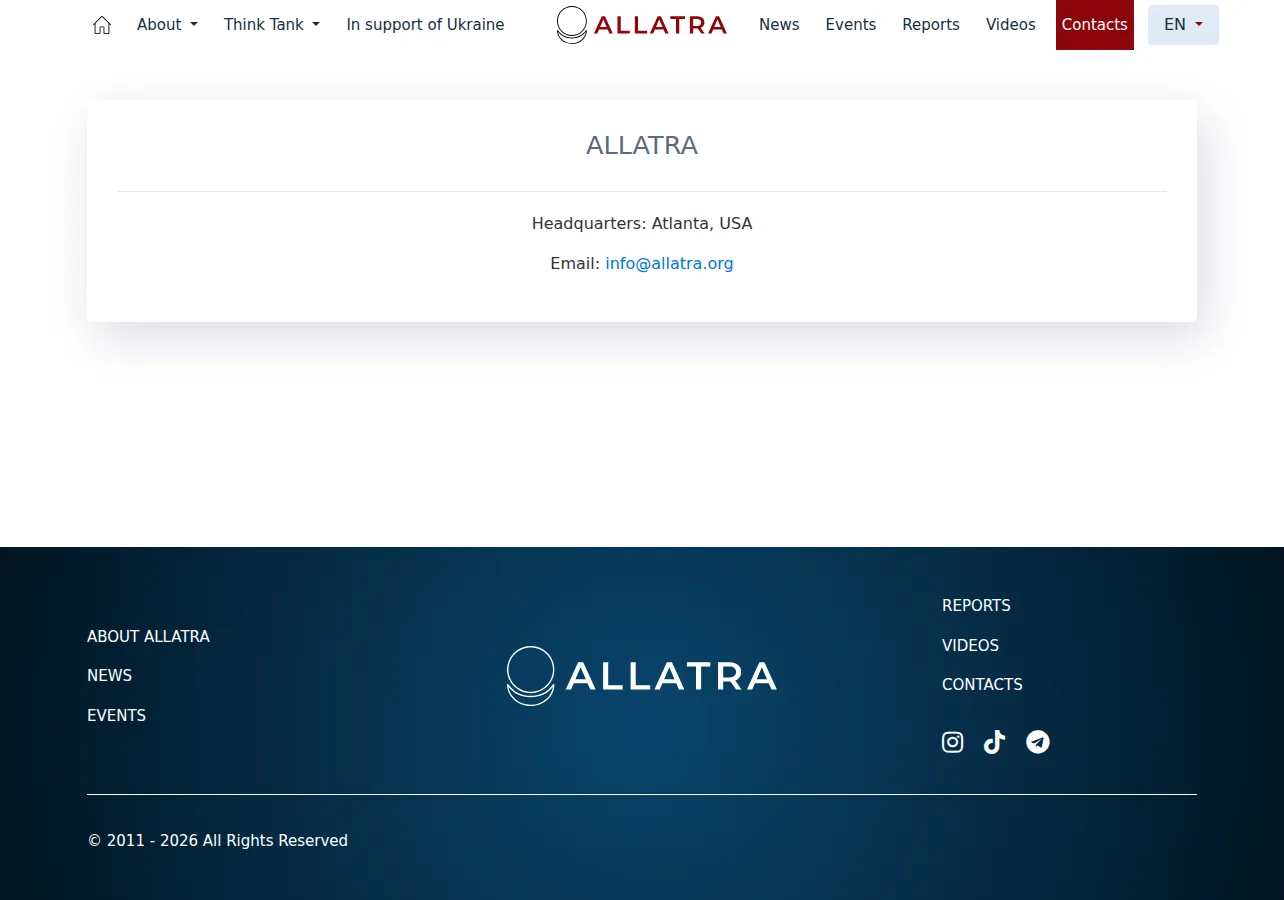The width and height of the screenshot is (1284, 900).
Task: Select Reports in the top navigation
Action: pos(931,25)
